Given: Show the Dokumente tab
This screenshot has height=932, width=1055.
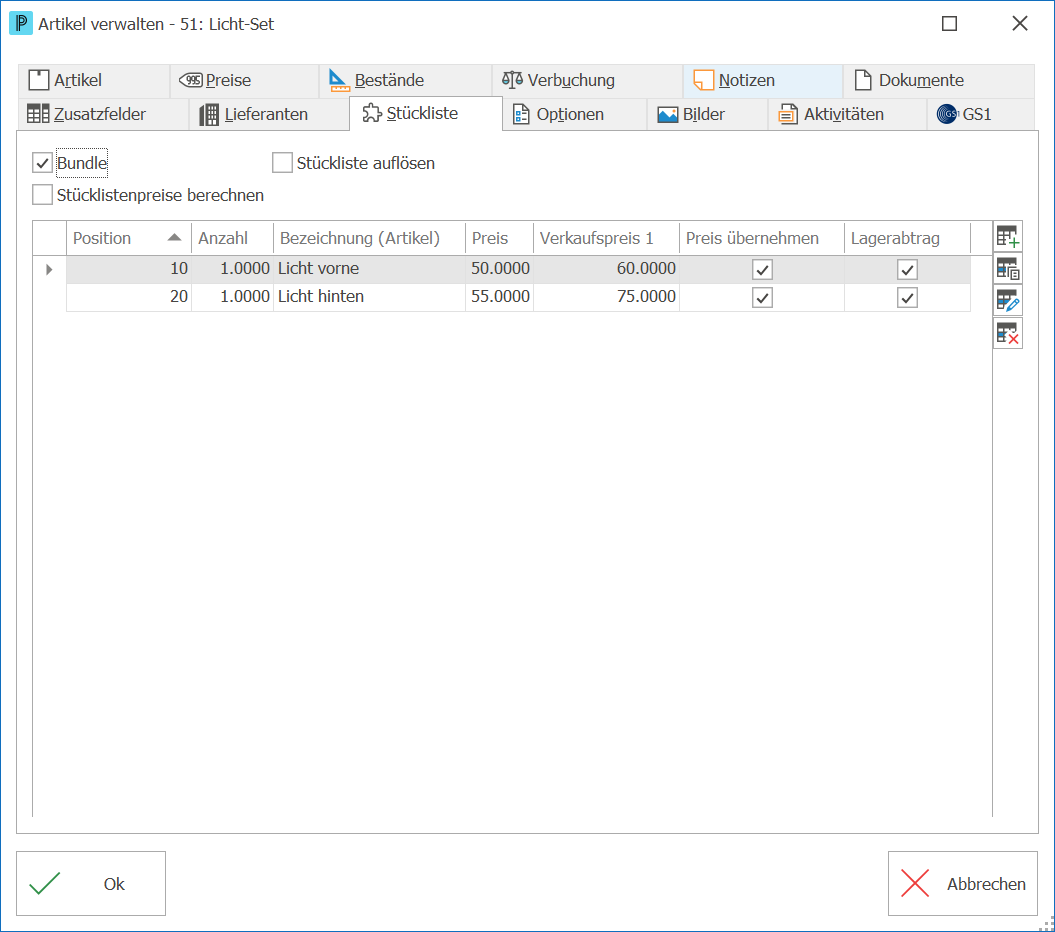Looking at the screenshot, I should tap(939, 81).
